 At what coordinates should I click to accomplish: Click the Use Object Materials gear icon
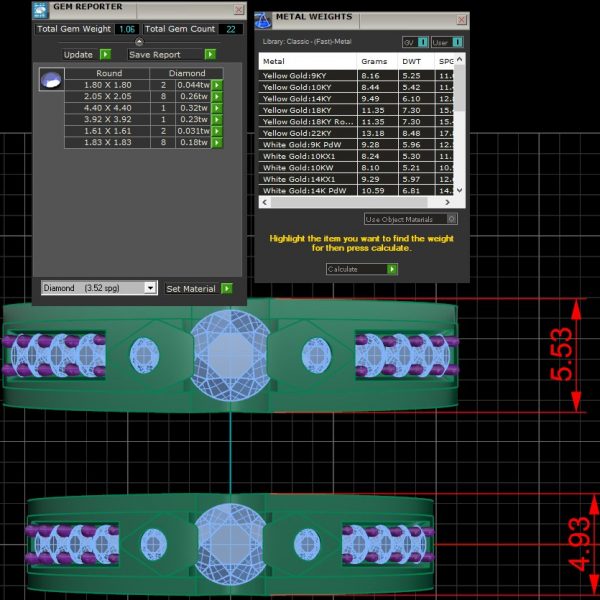(x=452, y=219)
